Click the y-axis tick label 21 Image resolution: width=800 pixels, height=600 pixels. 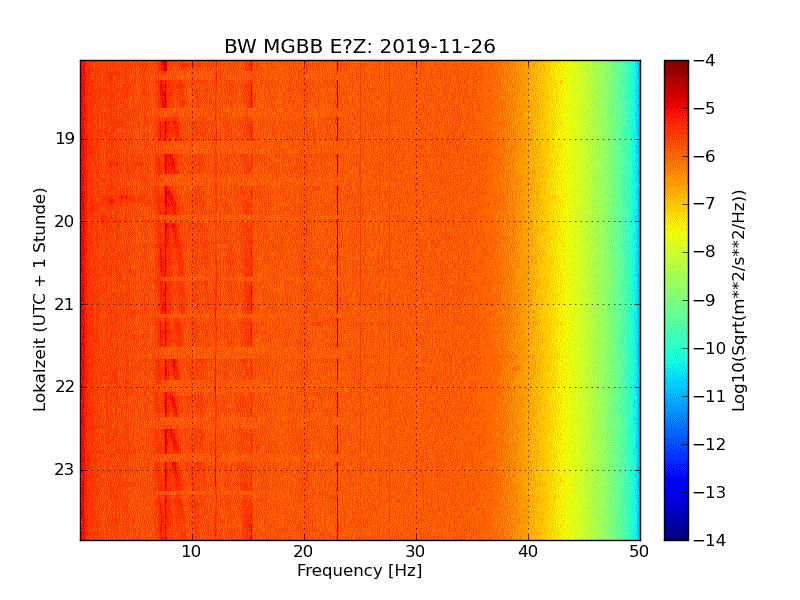point(65,305)
